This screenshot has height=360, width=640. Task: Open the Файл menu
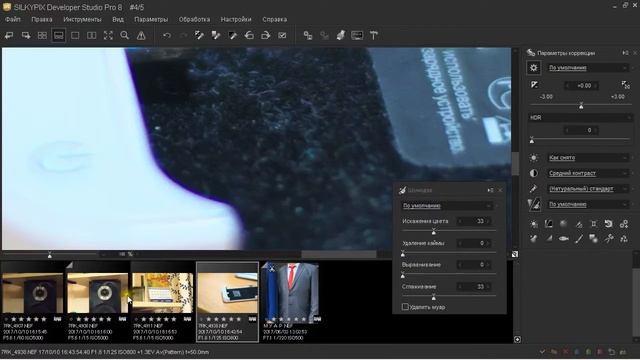13,19
